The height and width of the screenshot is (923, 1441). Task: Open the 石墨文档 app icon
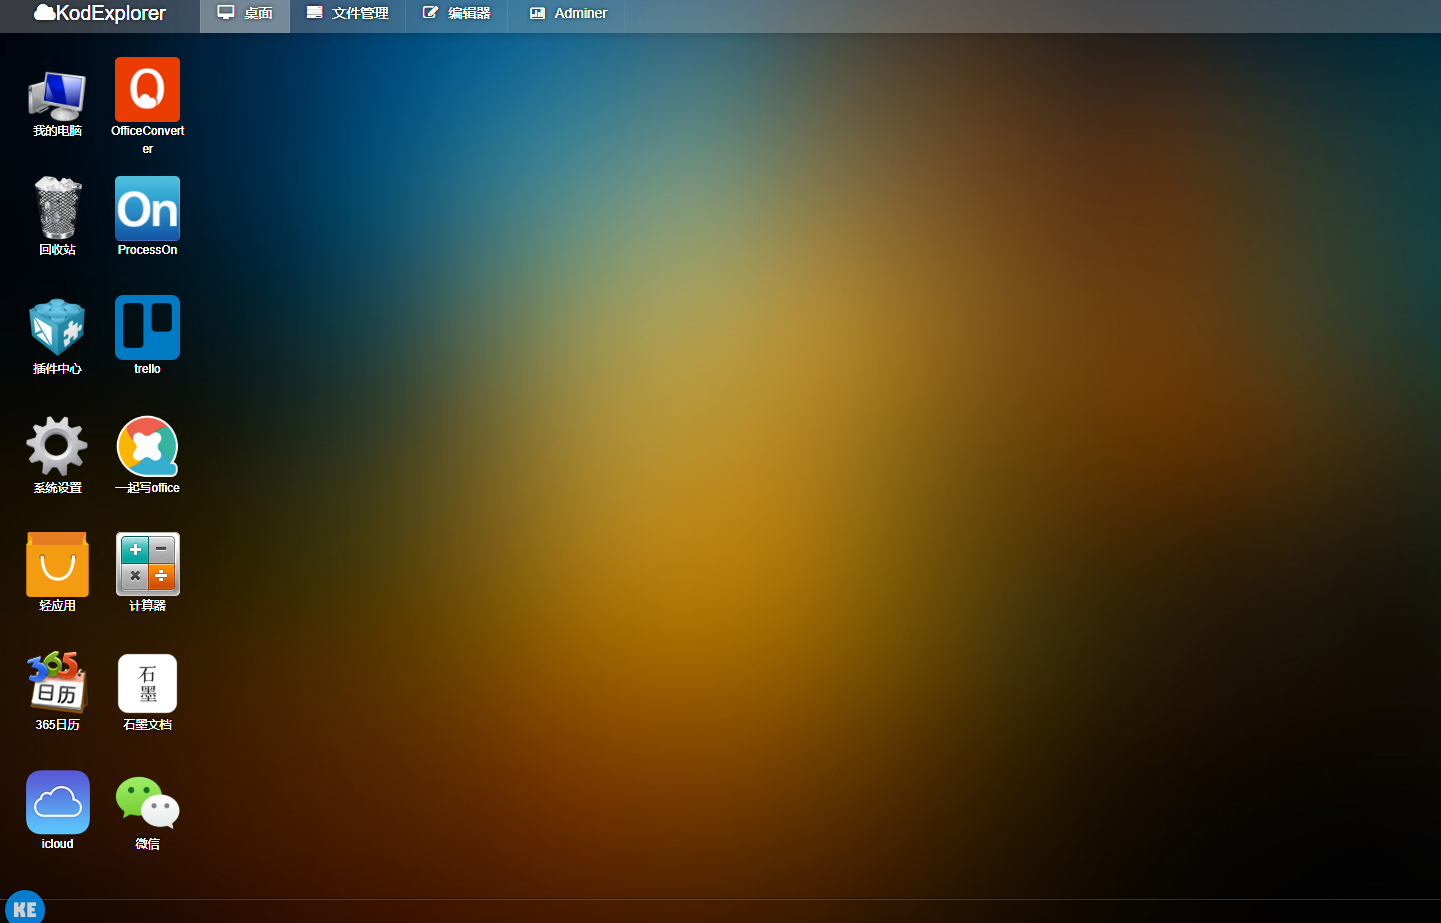(x=147, y=683)
